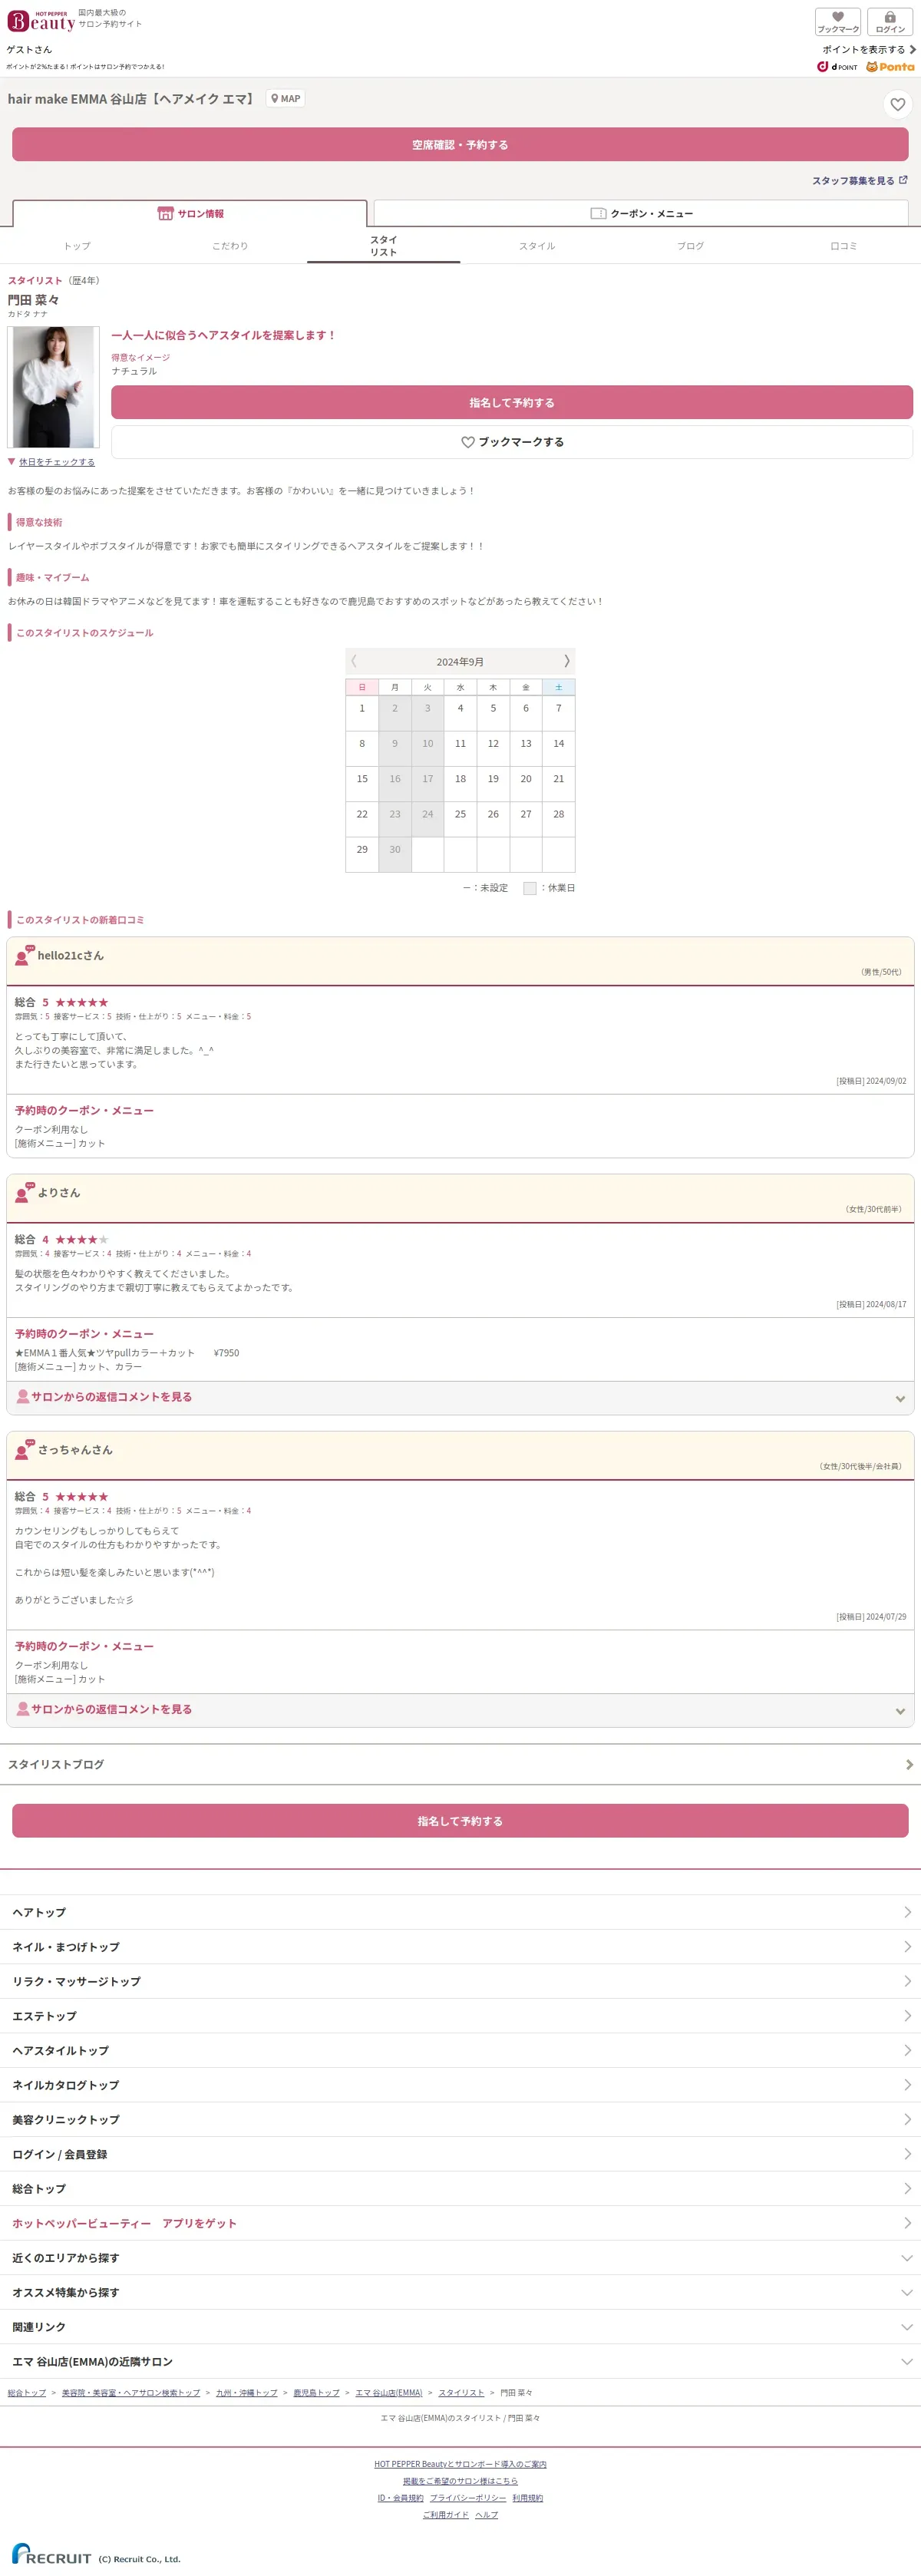Open 総合トップ menu row
This screenshot has width=921, height=2576.
460,2189
